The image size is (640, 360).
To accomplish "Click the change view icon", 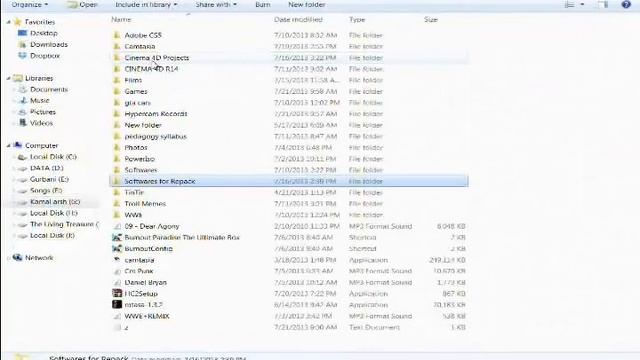I will (x=569, y=5).
